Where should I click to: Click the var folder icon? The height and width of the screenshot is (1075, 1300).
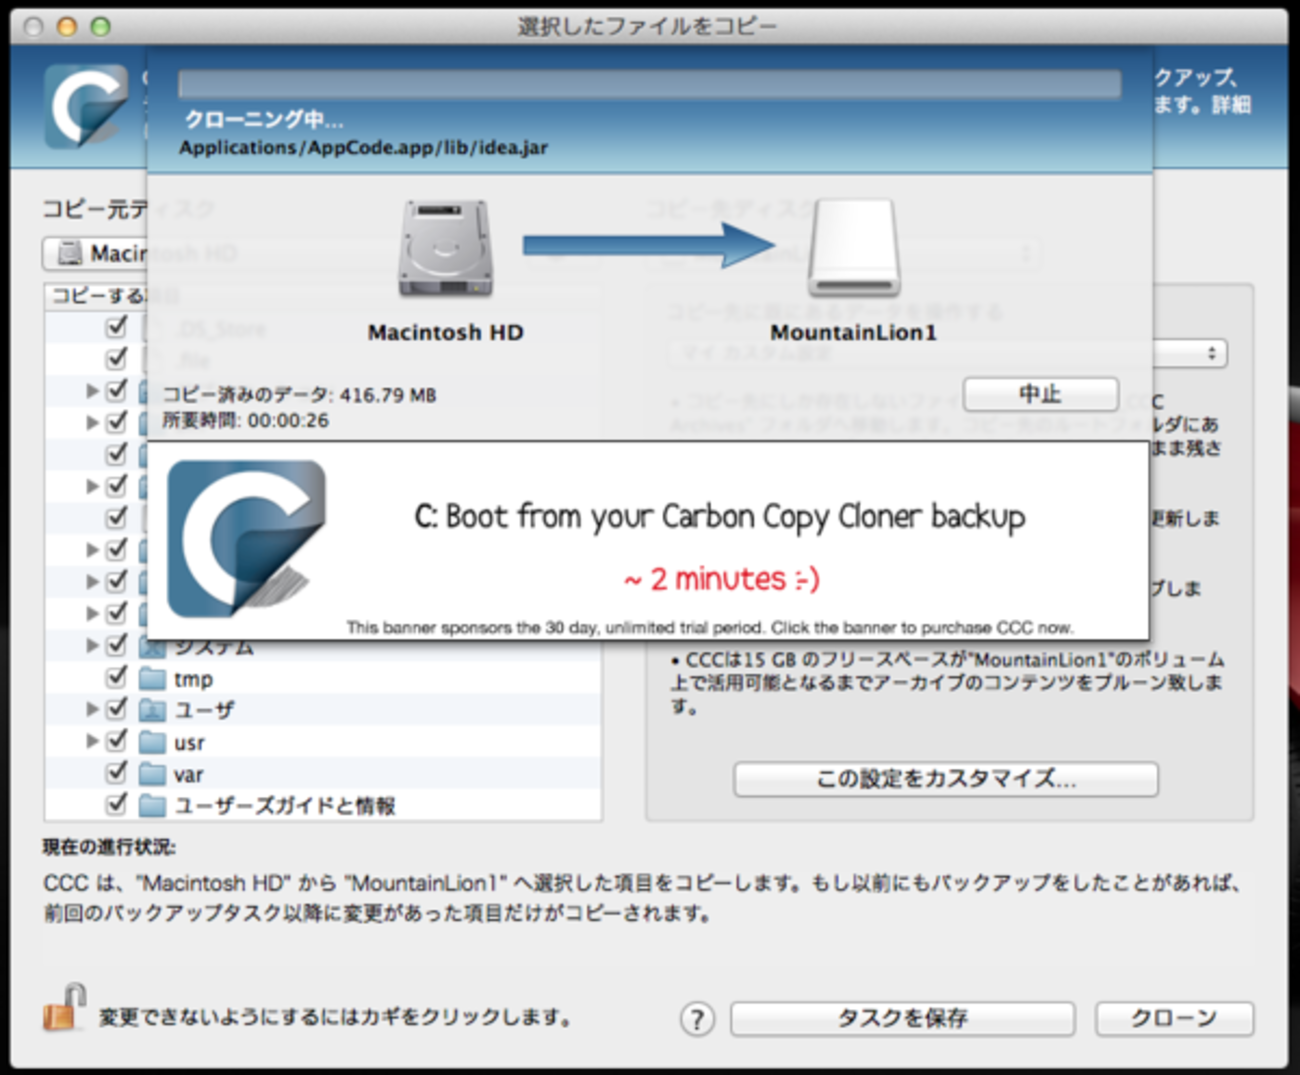pos(152,774)
